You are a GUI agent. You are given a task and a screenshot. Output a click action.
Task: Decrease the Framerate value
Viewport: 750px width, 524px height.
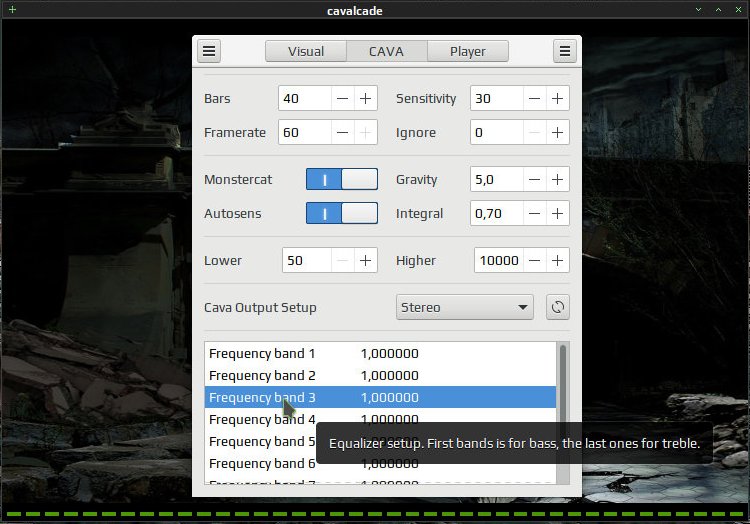pos(342,132)
